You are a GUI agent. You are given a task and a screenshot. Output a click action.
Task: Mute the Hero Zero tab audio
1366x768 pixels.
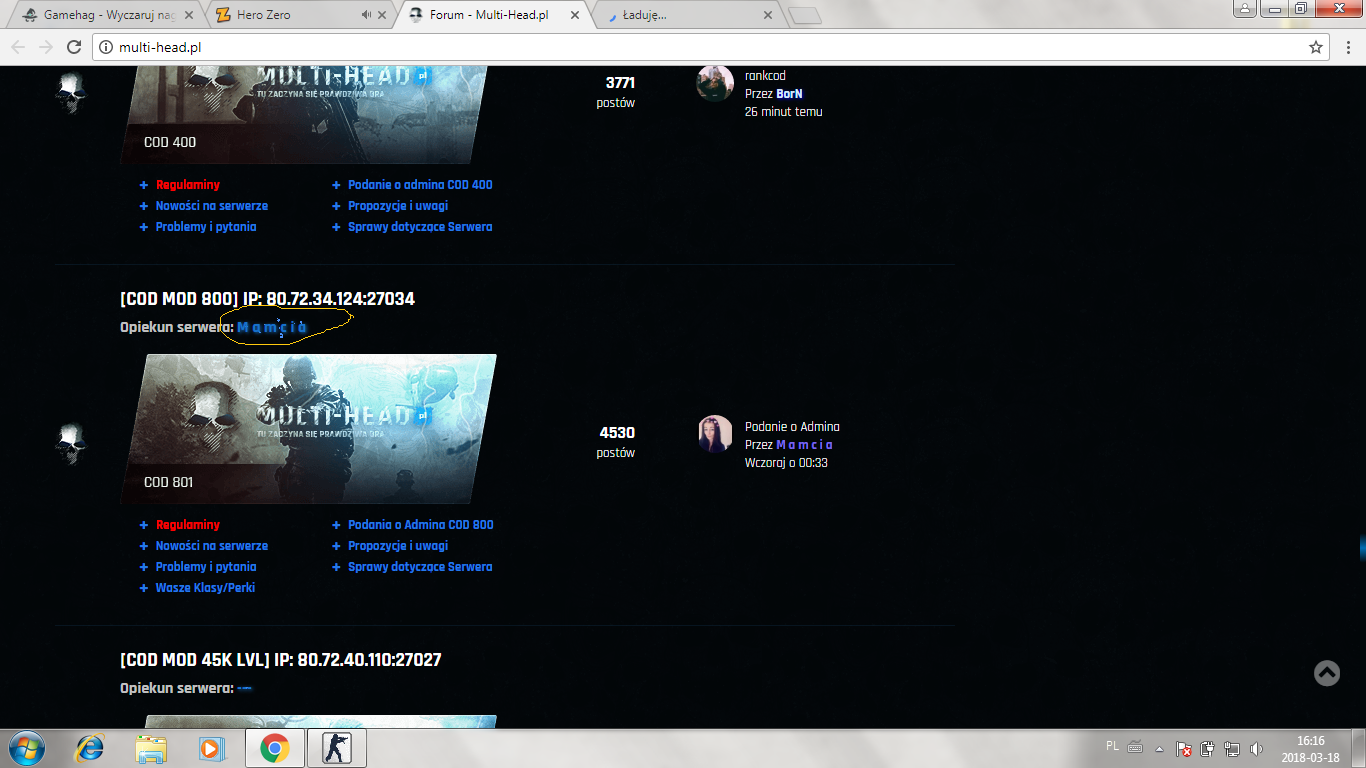[366, 15]
